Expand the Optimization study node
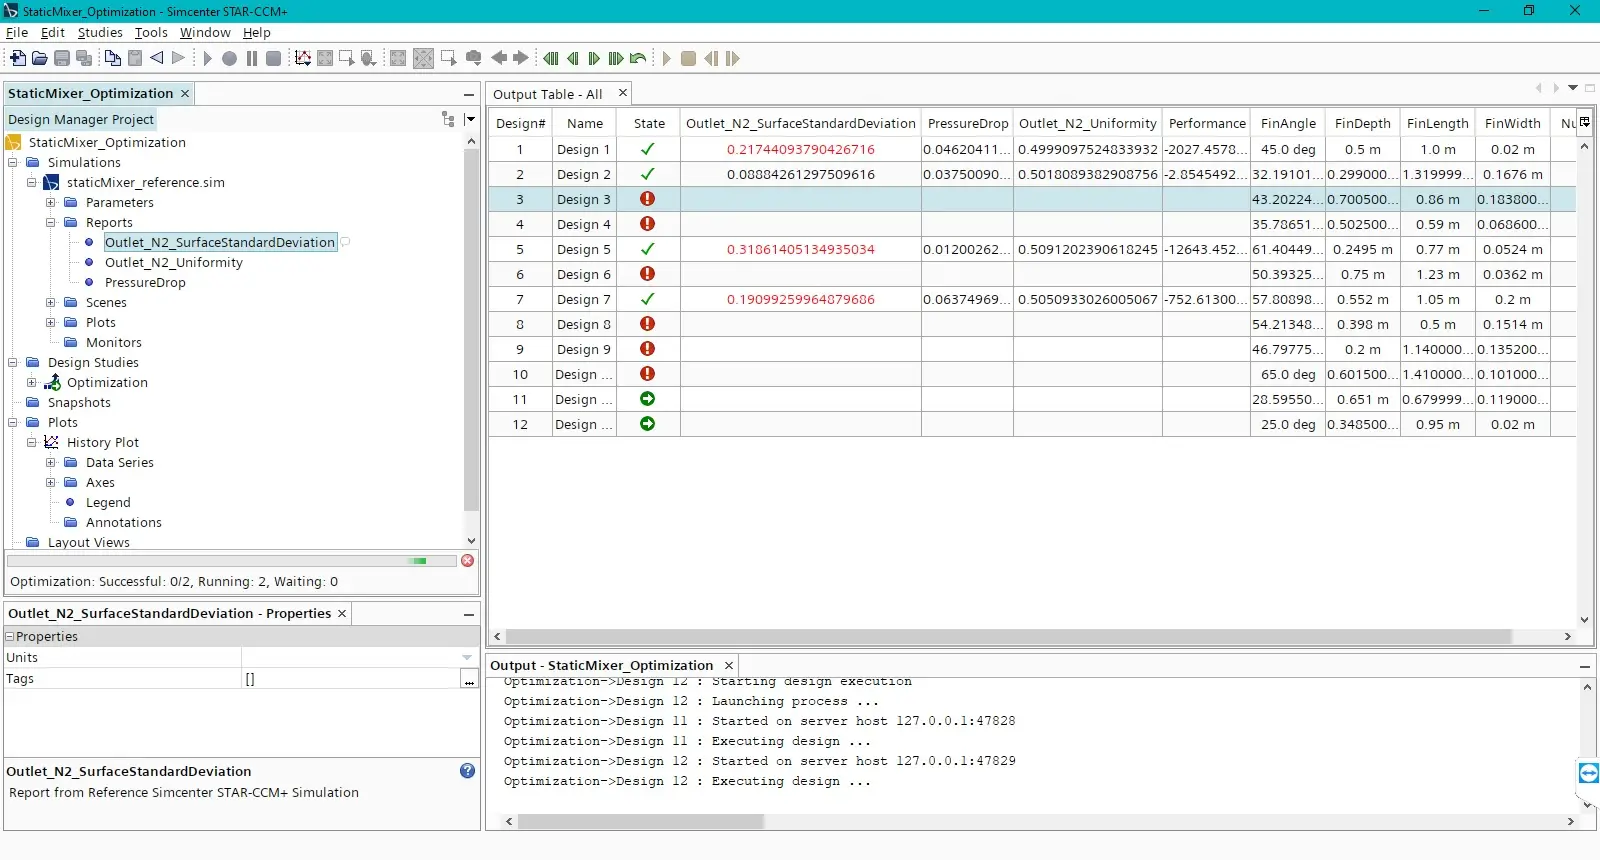 point(32,382)
